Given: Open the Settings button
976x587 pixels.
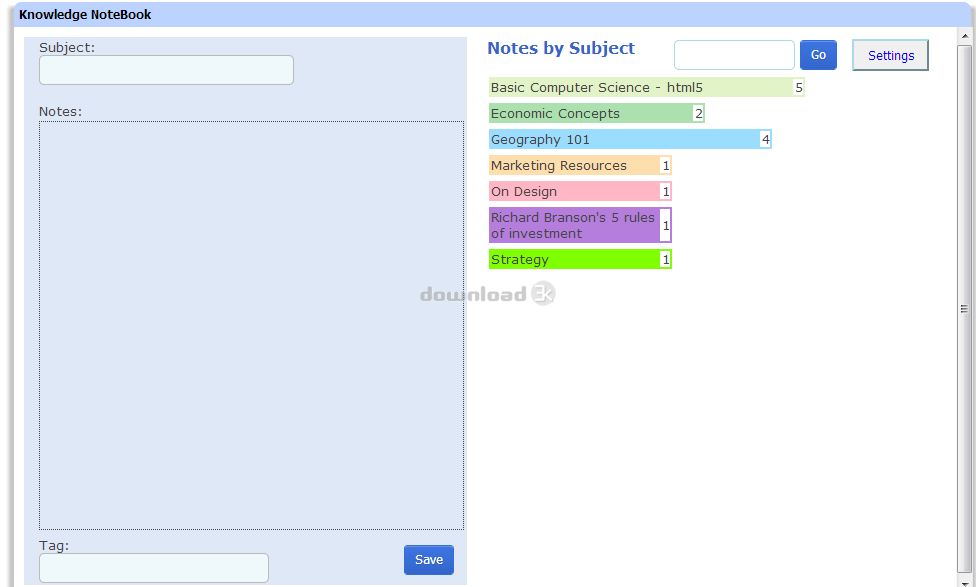Looking at the screenshot, I should [x=890, y=56].
